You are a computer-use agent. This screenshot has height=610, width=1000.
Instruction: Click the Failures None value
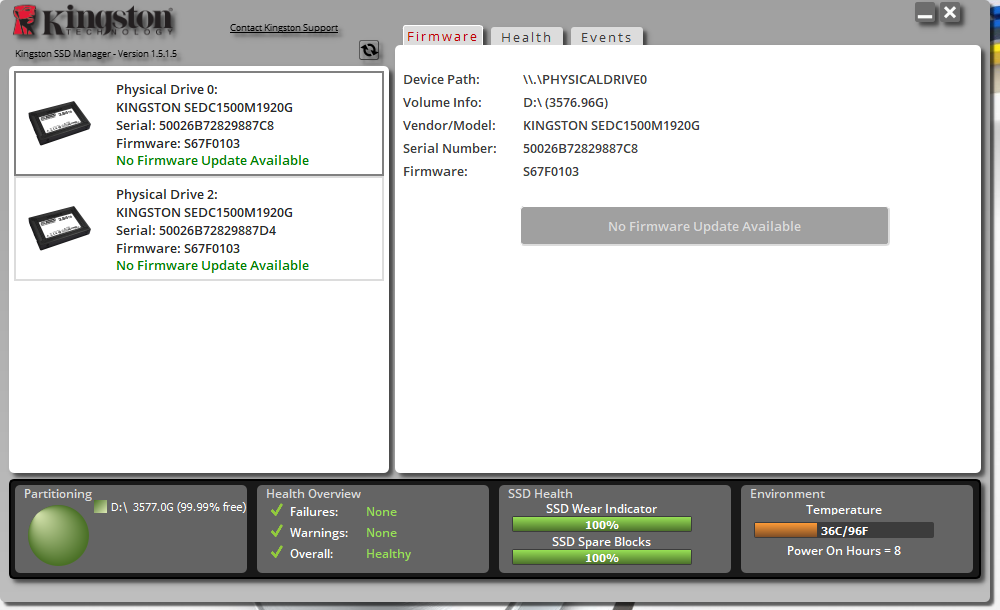click(381, 512)
